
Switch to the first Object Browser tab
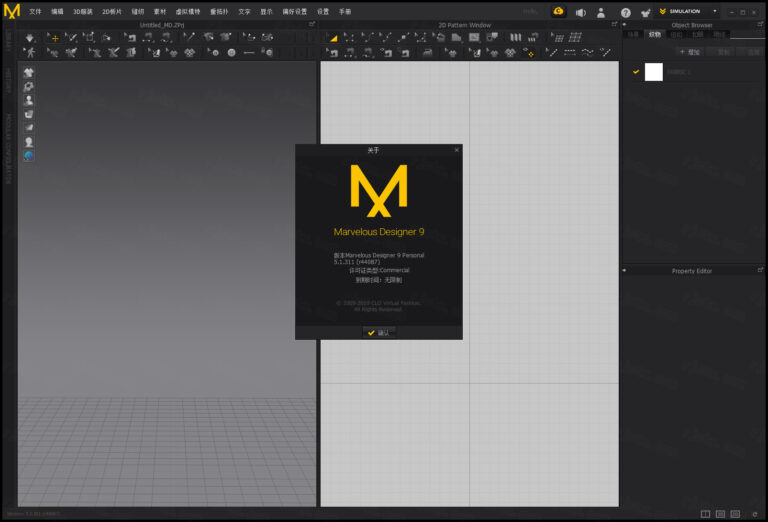pos(633,34)
